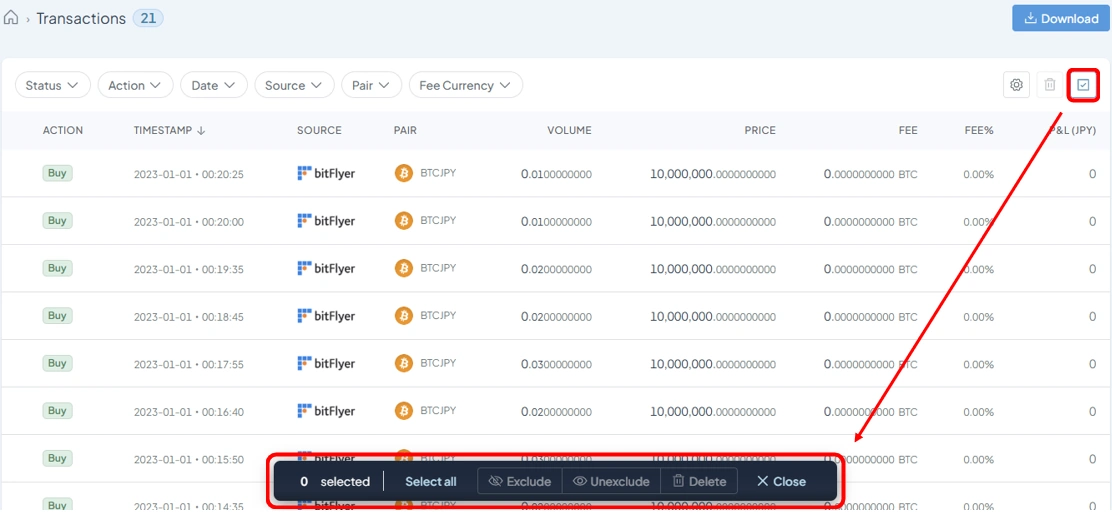
Task: Open the Fee Currency filter dropdown
Action: pyautogui.click(x=466, y=85)
